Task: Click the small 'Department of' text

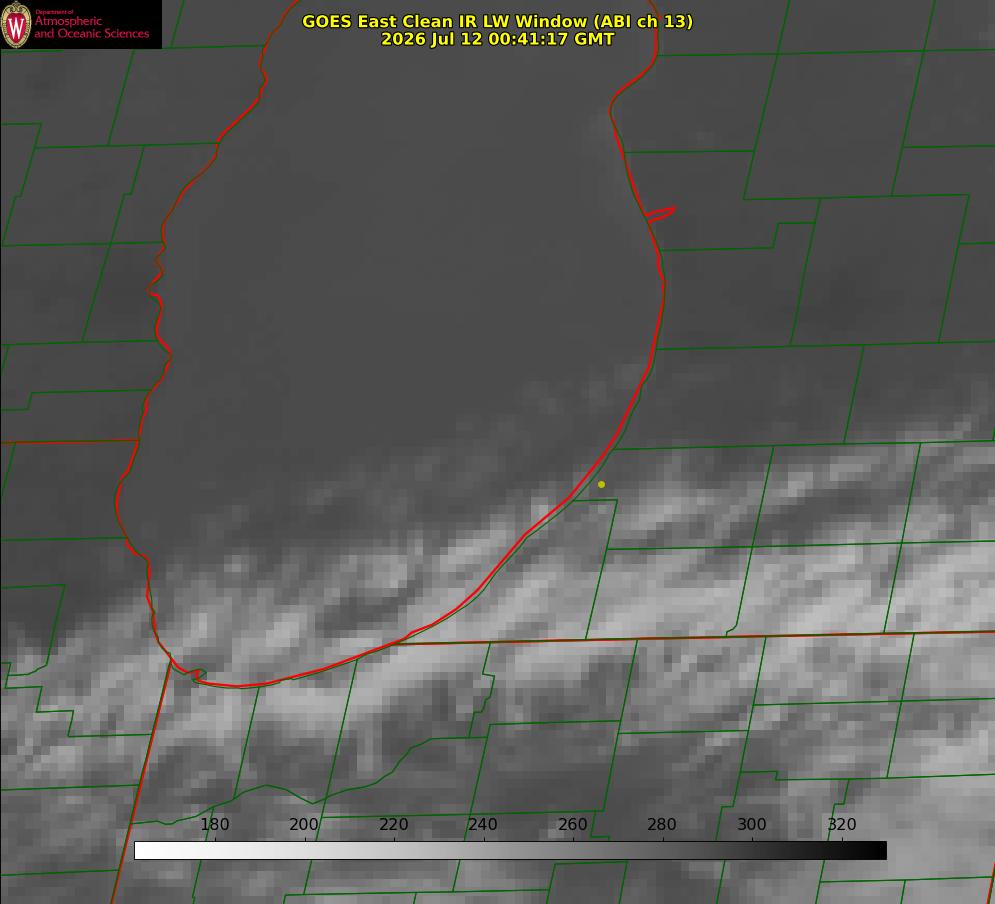Action: 54,12
